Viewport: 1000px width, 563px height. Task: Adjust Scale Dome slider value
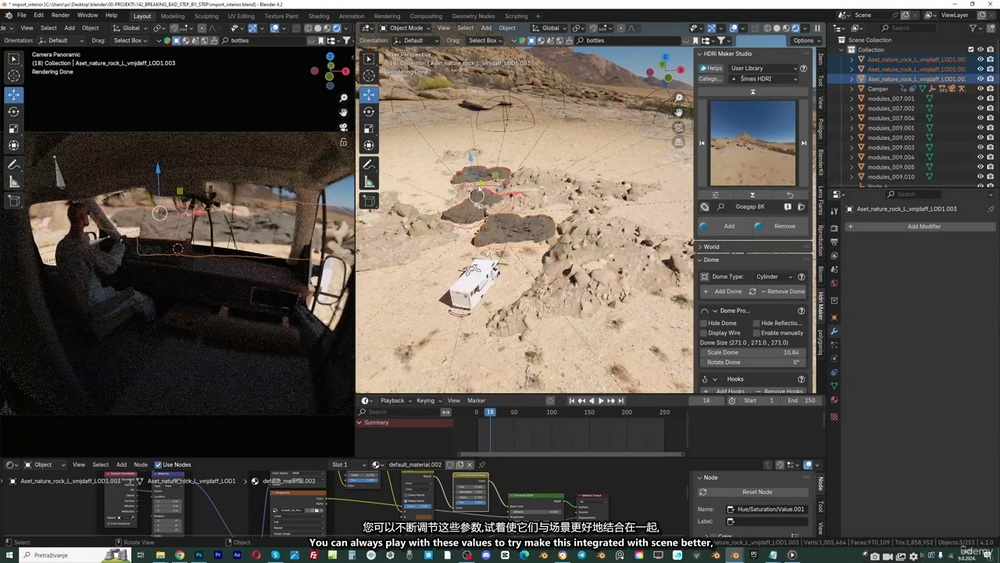tap(753, 353)
